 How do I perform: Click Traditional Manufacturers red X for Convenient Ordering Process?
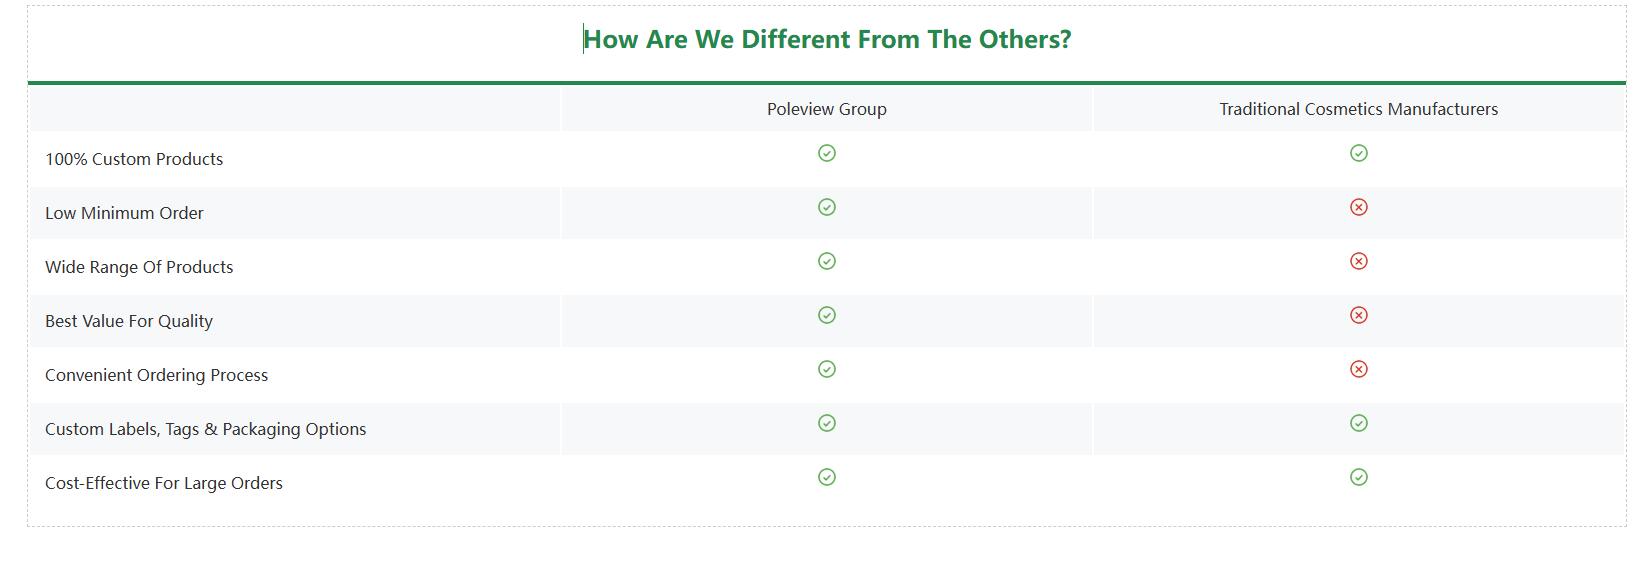1359,369
